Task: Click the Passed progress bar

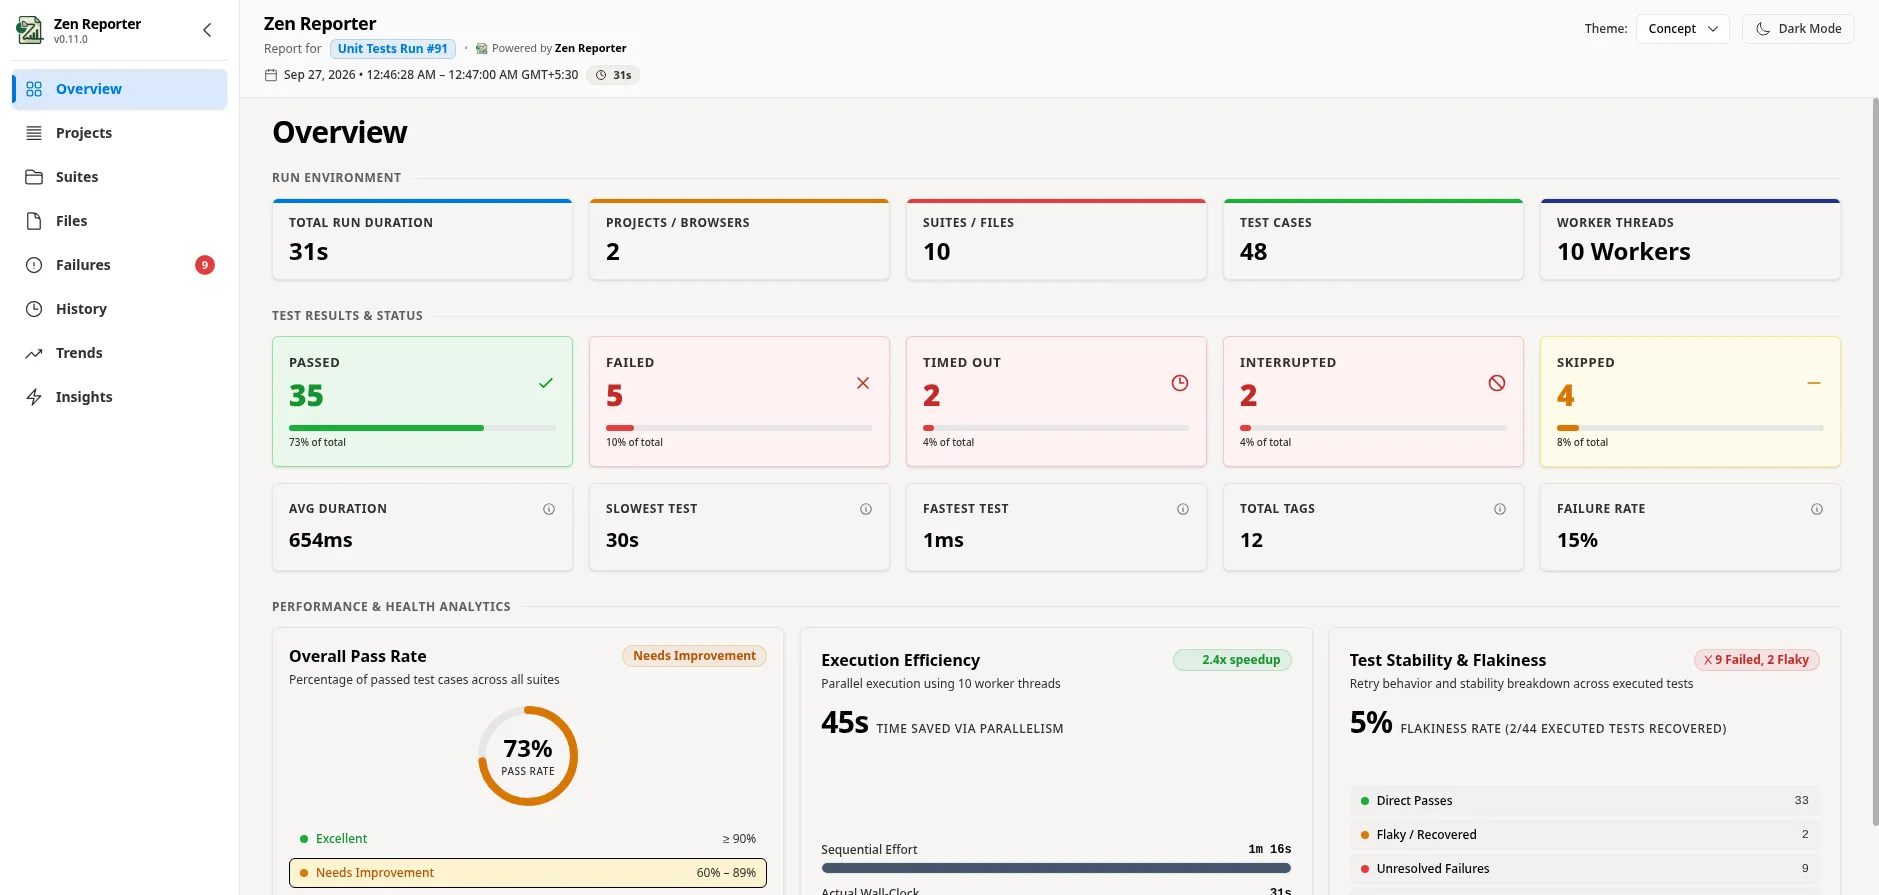Action: click(422, 428)
